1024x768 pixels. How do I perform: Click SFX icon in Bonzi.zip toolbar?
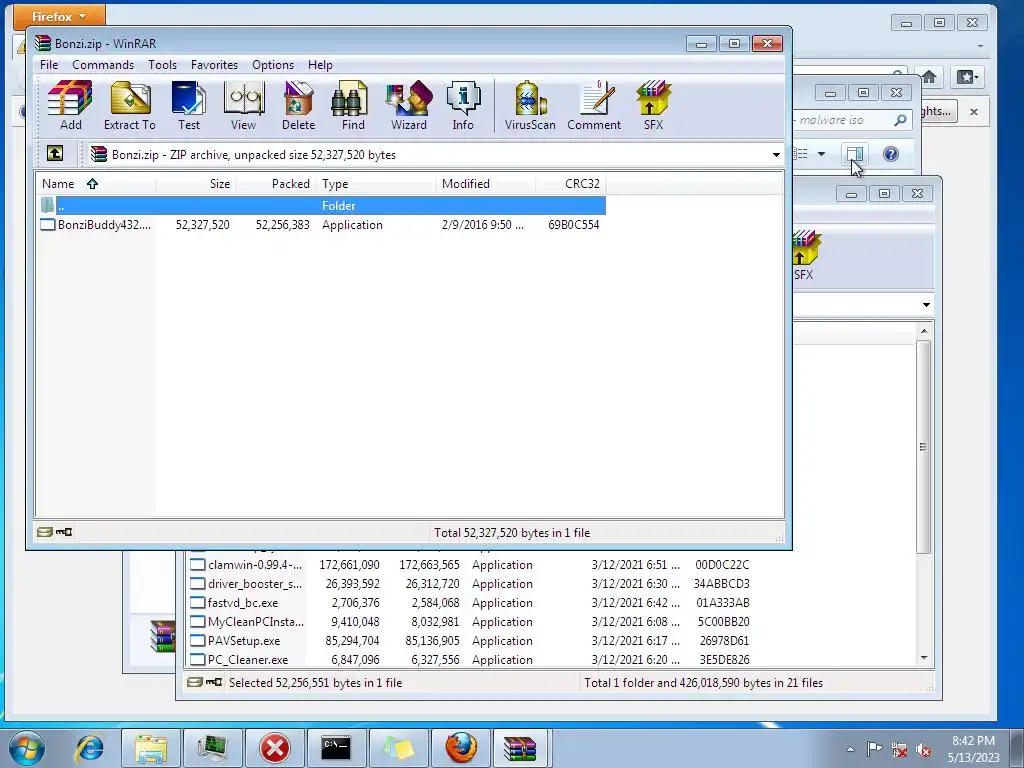653,106
